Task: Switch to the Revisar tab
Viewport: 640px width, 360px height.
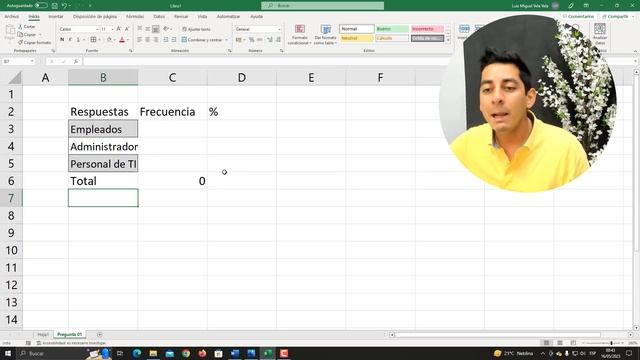Action: [181, 16]
